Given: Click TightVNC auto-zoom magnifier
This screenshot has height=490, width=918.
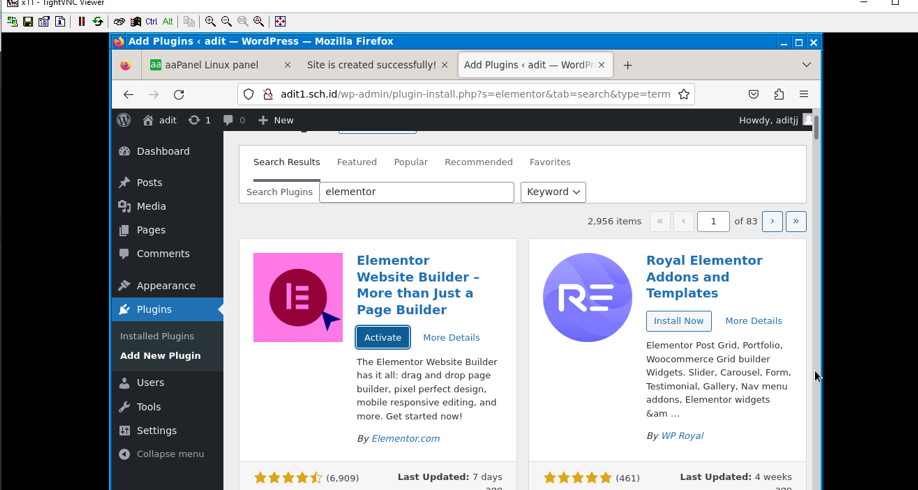Looking at the screenshot, I should point(258,22).
